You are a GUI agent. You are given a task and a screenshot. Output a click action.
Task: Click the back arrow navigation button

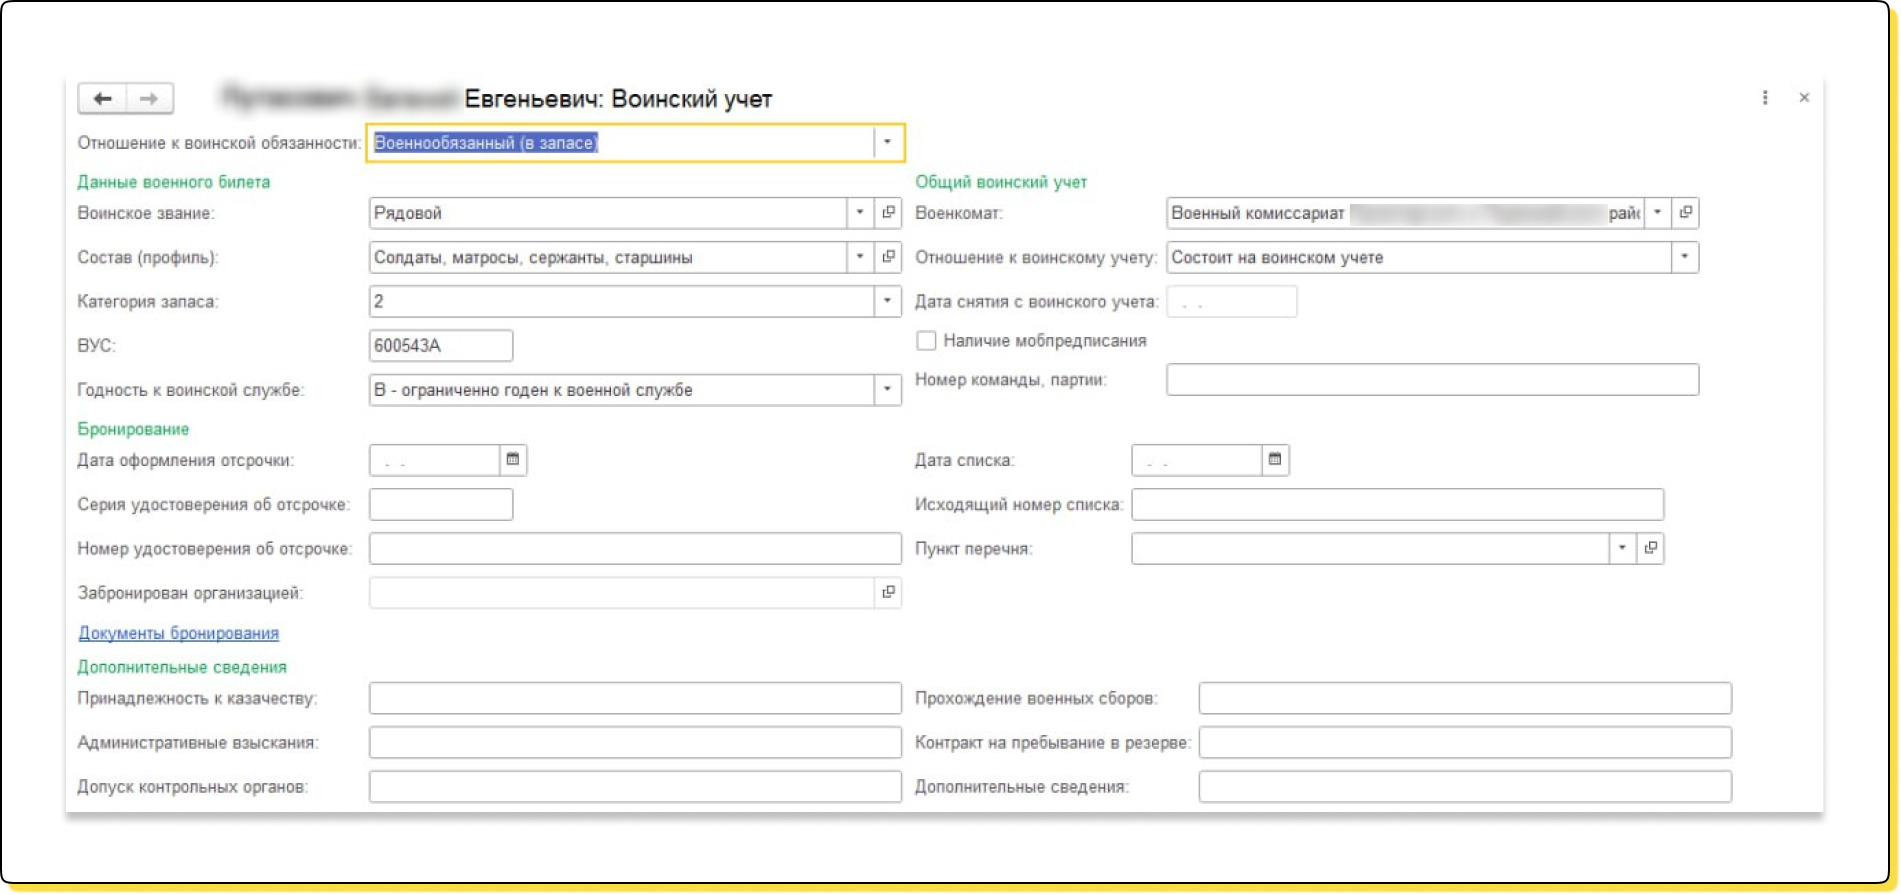pyautogui.click(x=102, y=98)
